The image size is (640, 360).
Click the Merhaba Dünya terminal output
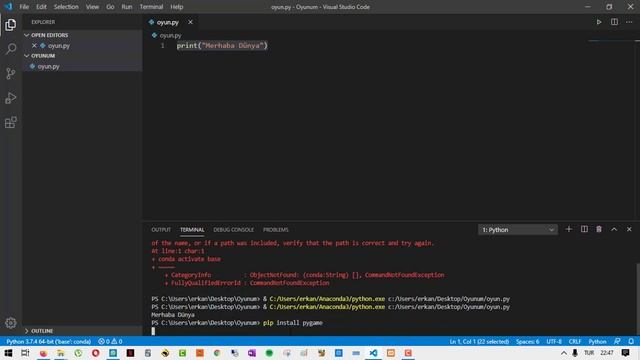(x=173, y=315)
